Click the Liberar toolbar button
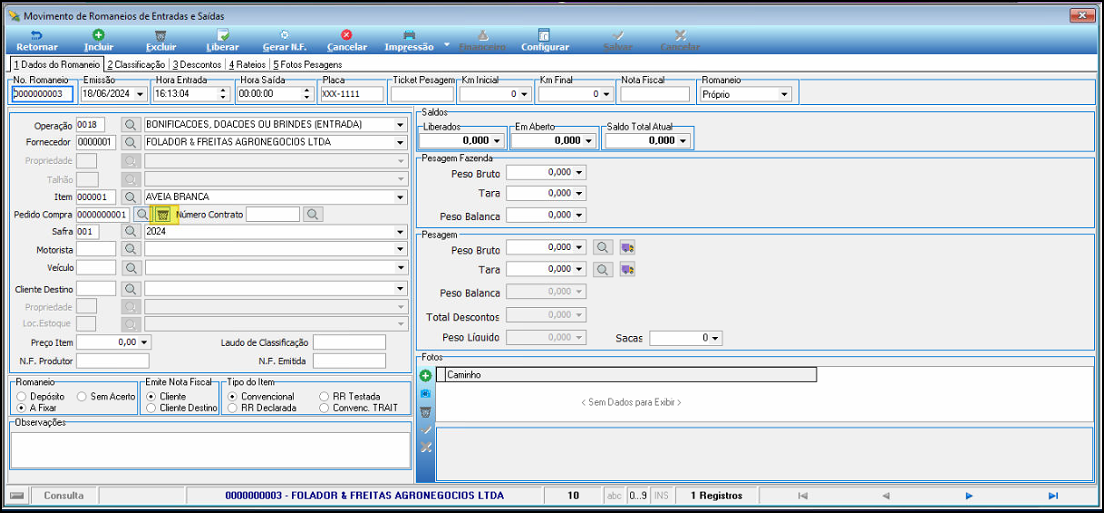Image resolution: width=1104 pixels, height=513 pixels. (222, 41)
